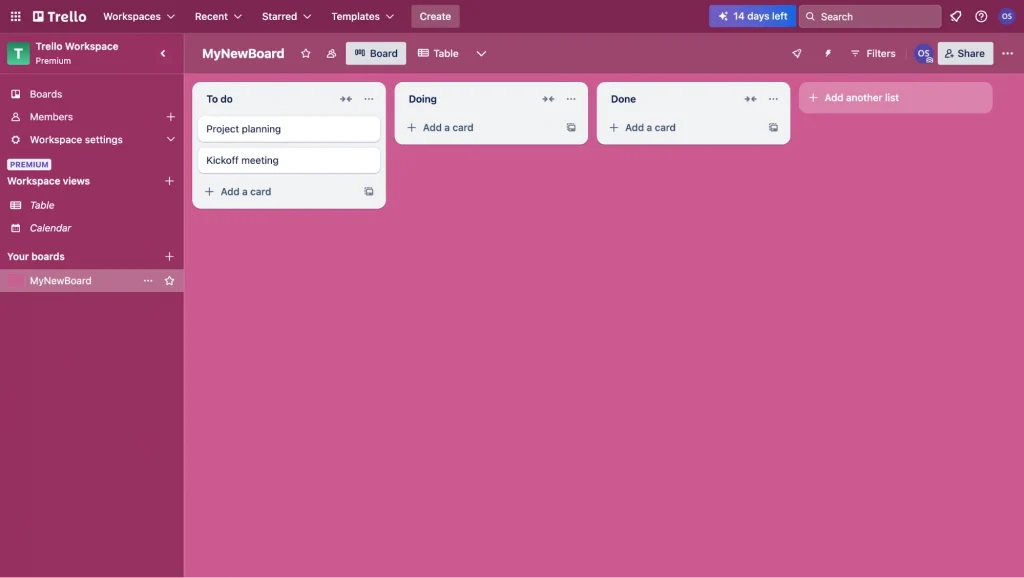Collapse the Done list
Screen dimensions: 1024x578
[x=750, y=99]
